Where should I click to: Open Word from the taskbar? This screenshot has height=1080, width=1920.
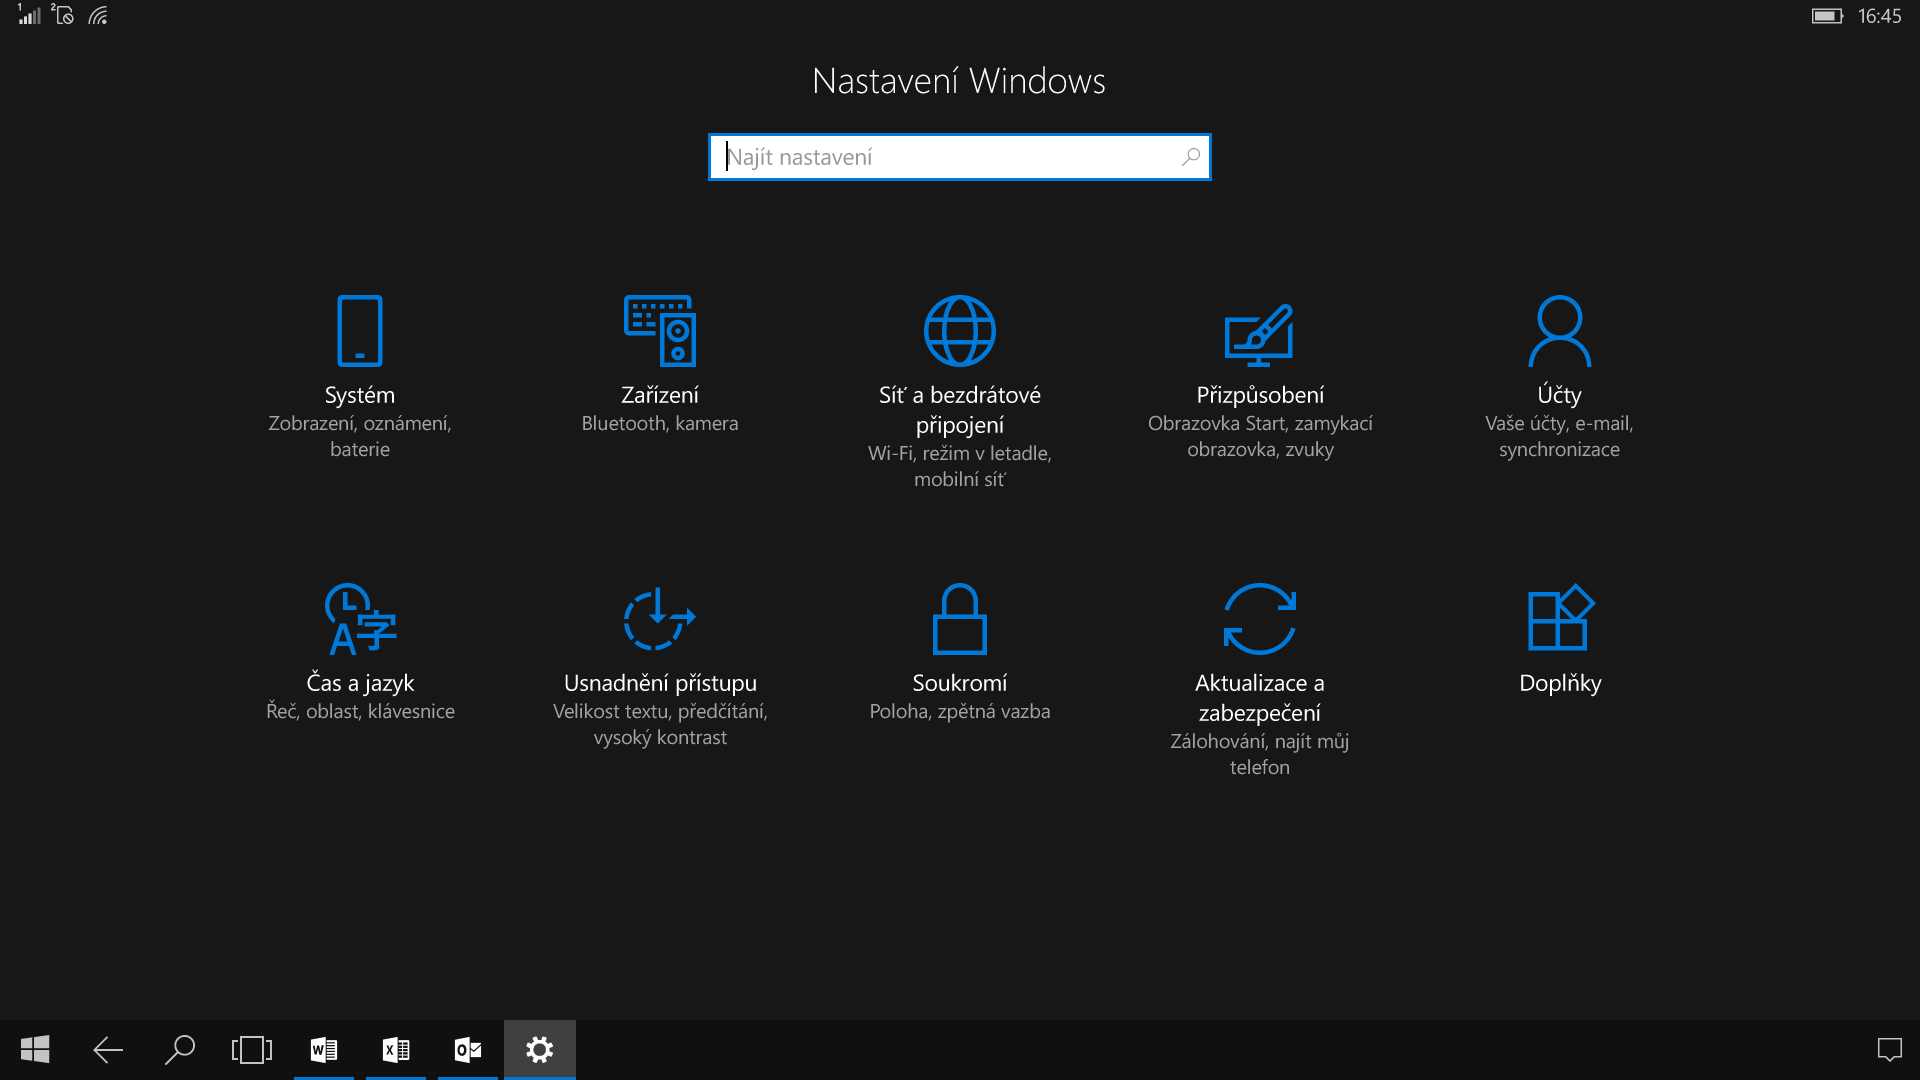pos(324,1049)
